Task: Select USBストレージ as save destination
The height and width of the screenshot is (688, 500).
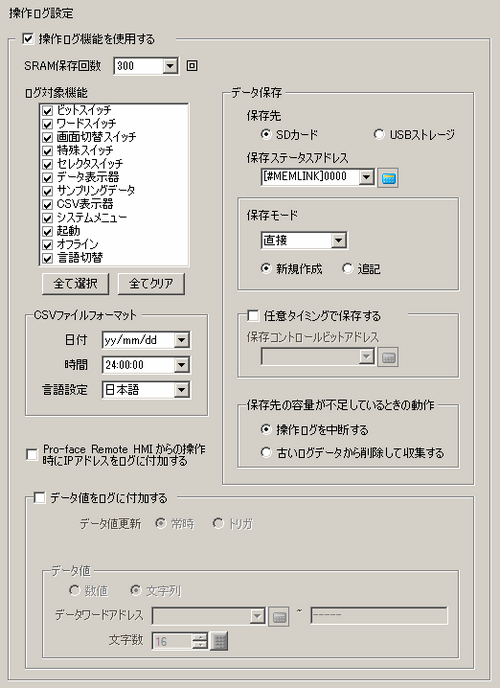Action: point(379,134)
